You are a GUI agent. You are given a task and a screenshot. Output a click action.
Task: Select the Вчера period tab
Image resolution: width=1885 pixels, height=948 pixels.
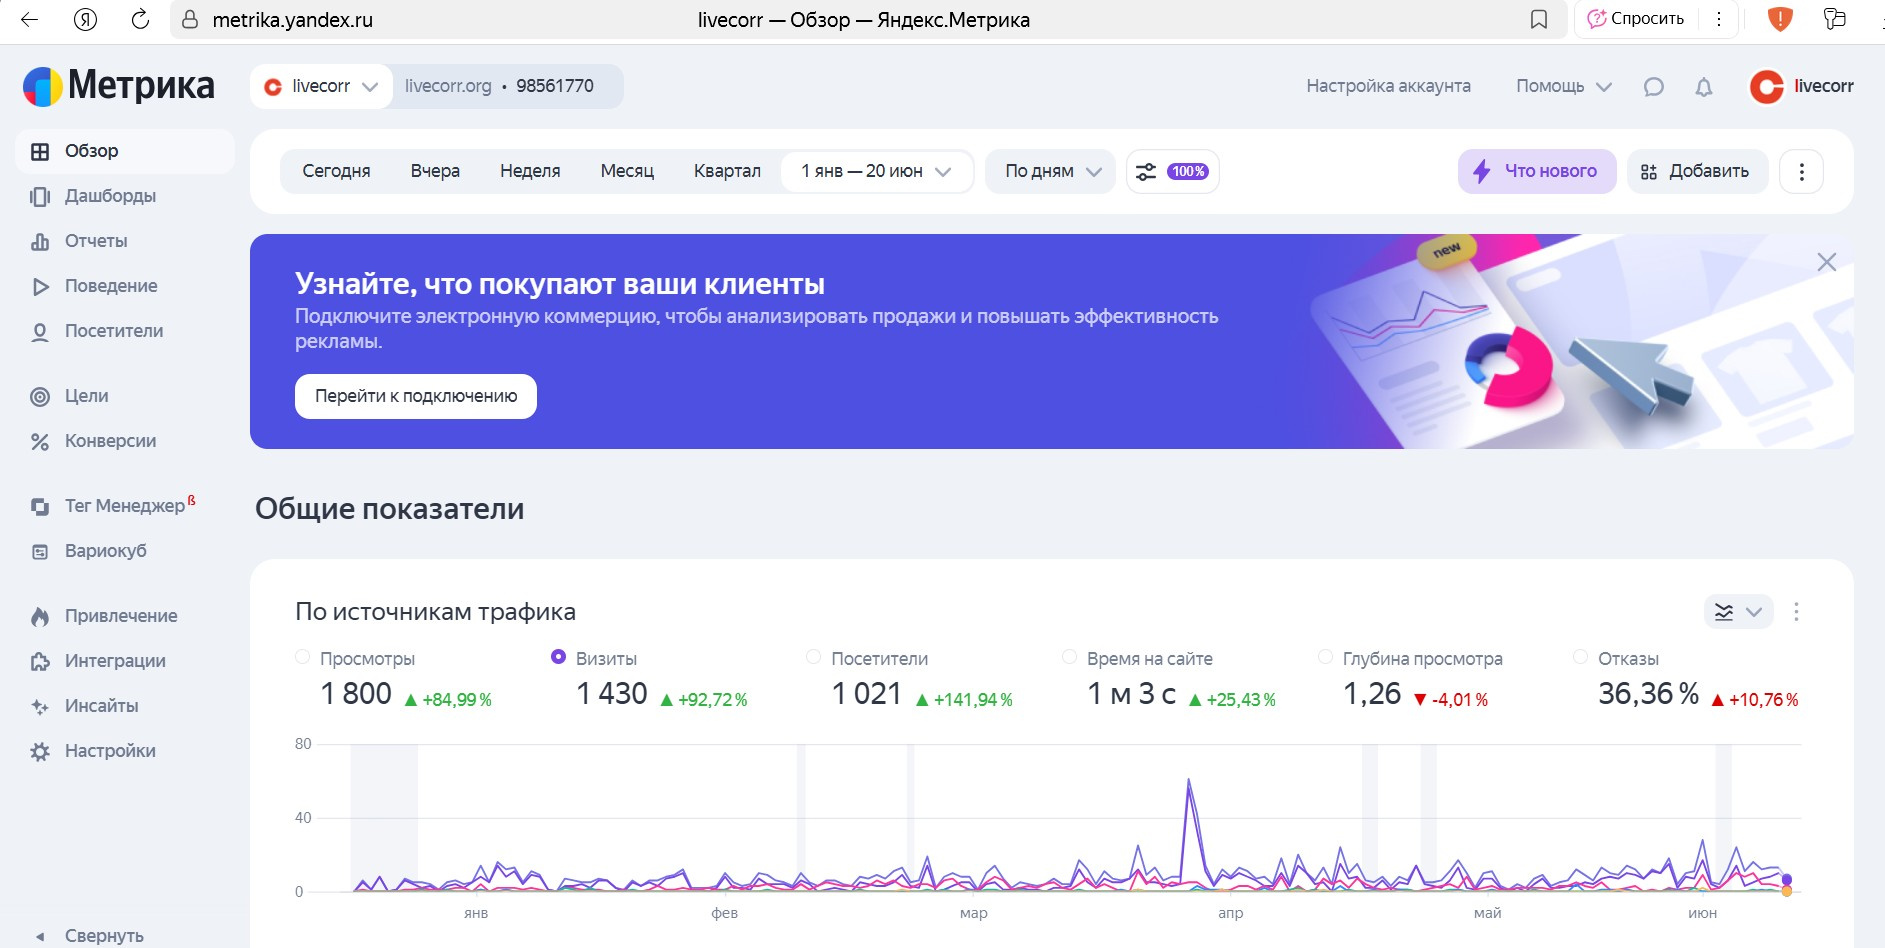[x=435, y=171]
